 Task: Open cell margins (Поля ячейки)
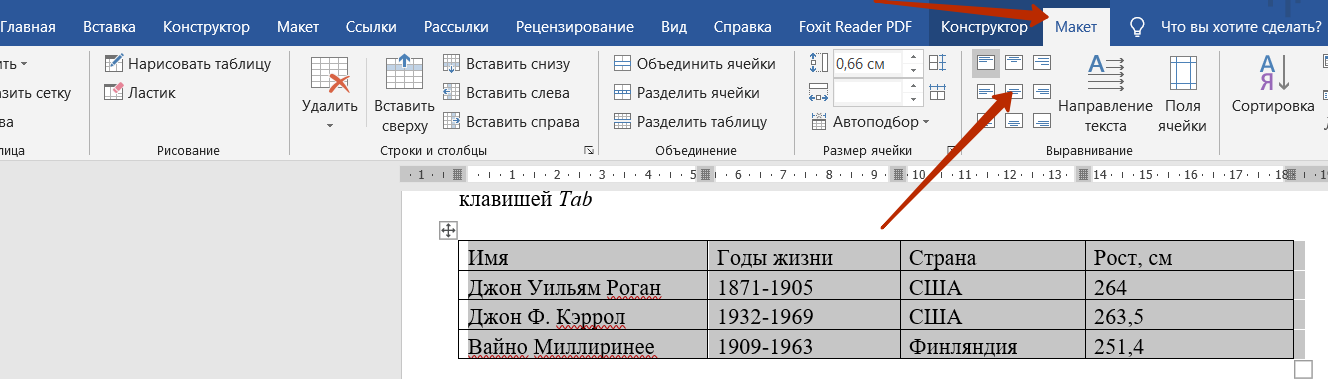click(x=1182, y=95)
